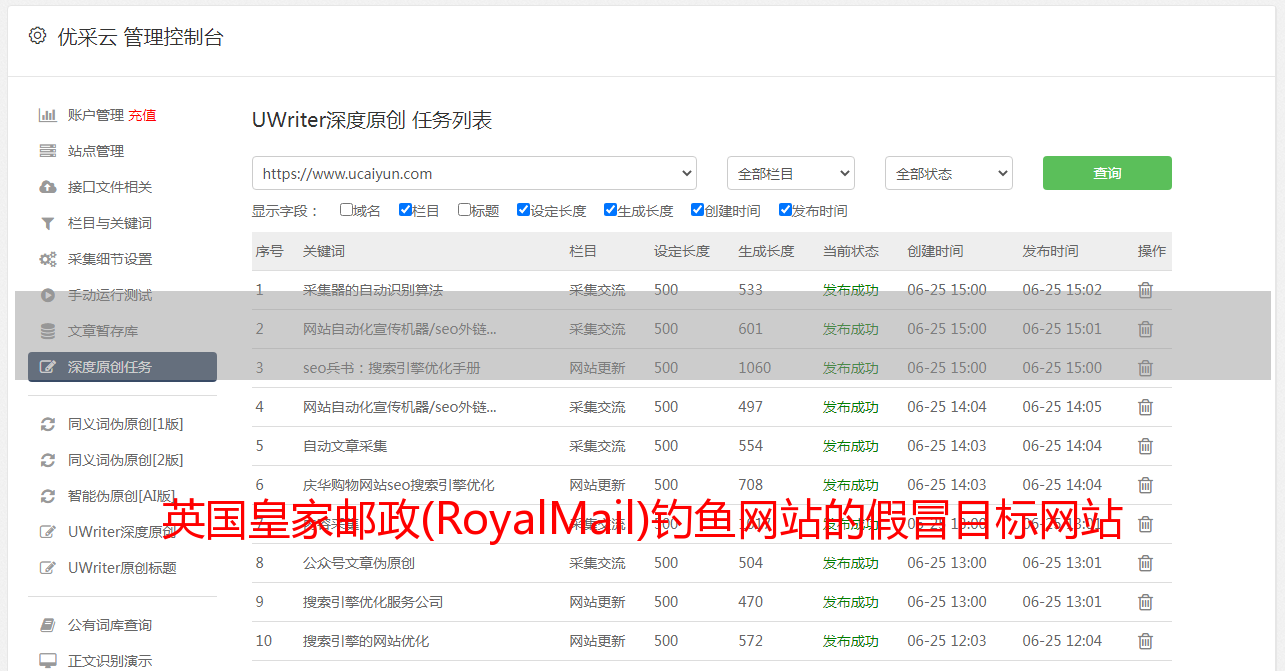Click keyword 搜索引擎的网站优化
The image size is (1285, 671).
tap(366, 641)
